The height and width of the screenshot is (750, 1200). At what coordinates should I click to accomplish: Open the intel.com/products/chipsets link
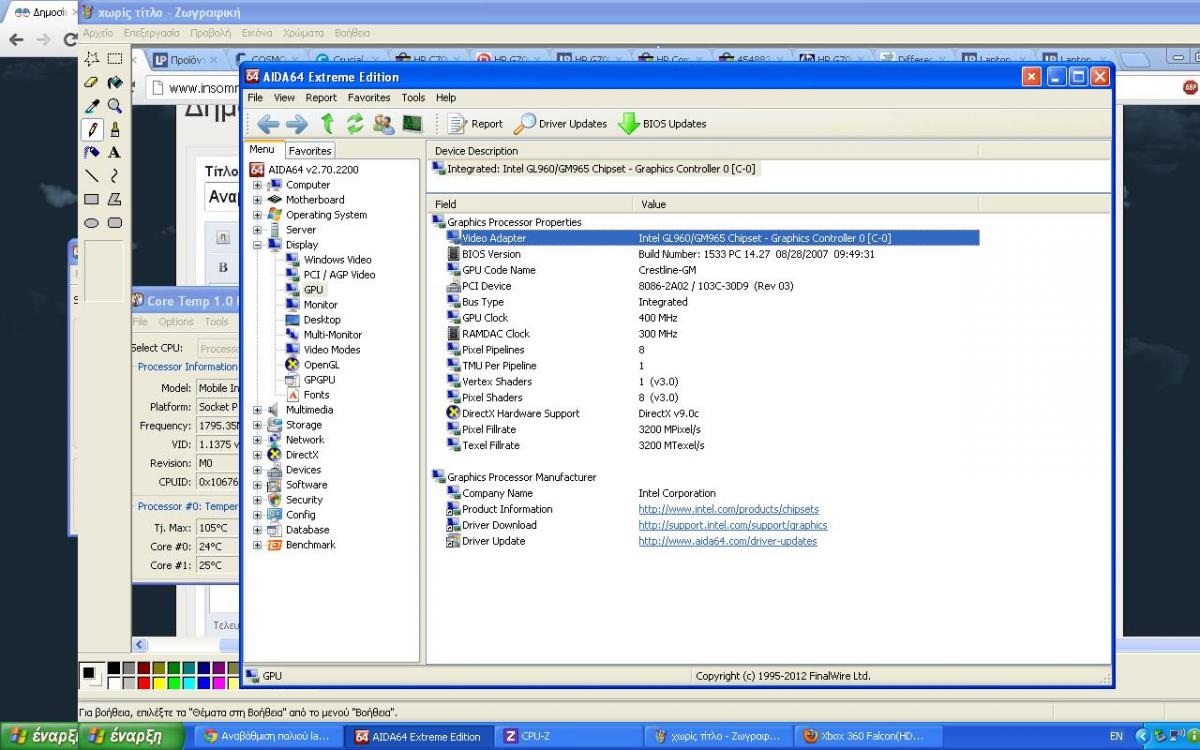pos(729,509)
